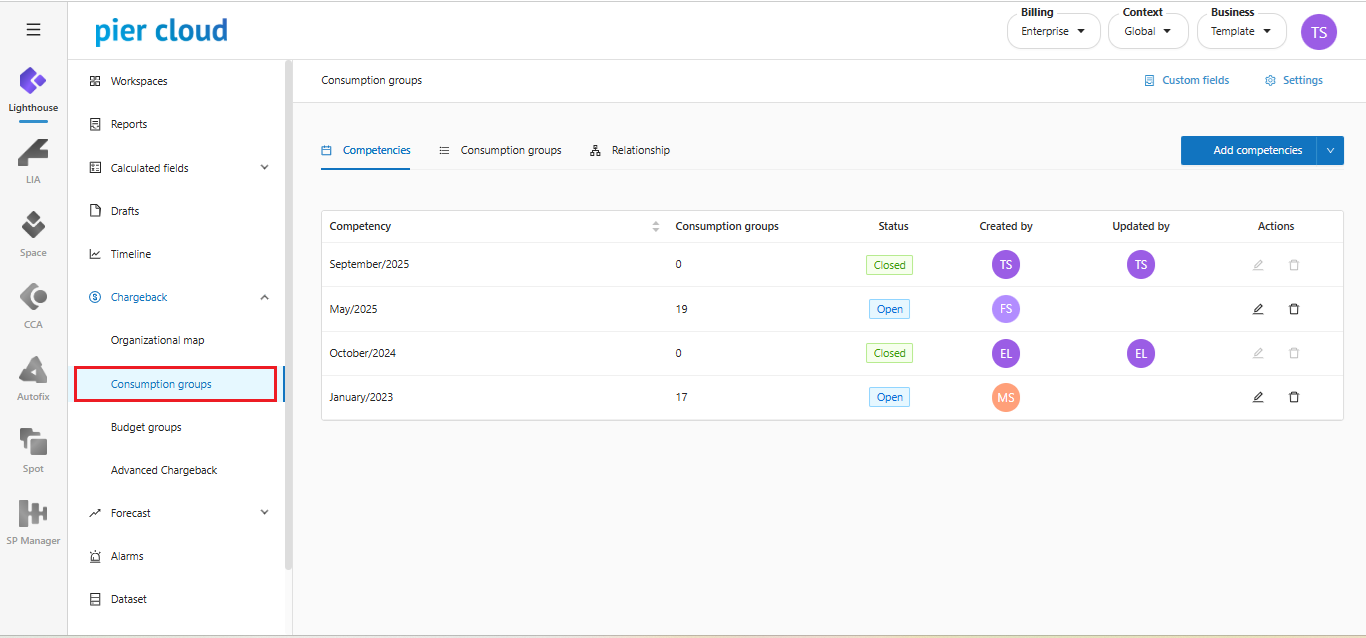The height and width of the screenshot is (638, 1366).
Task: Open the hamburger menu icon
Action: tap(33, 30)
